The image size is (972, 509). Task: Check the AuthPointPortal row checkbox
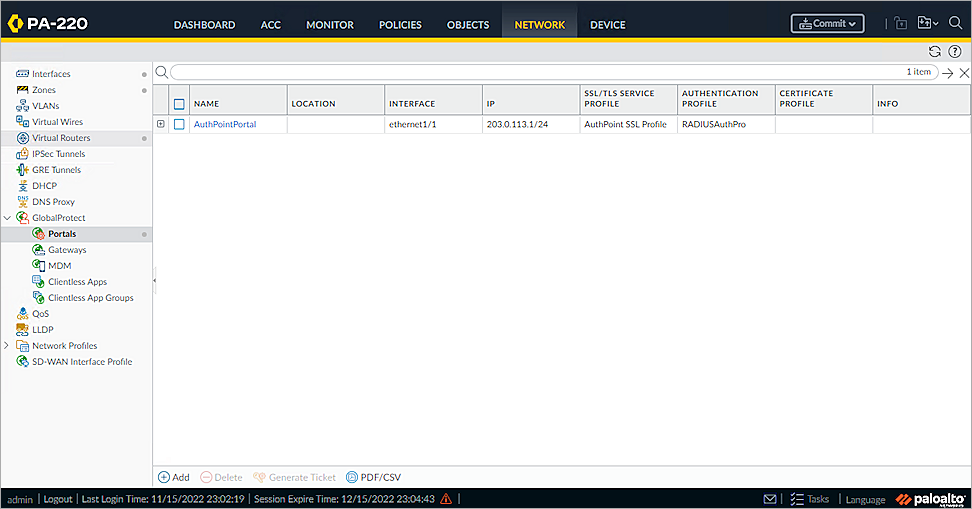click(179, 125)
